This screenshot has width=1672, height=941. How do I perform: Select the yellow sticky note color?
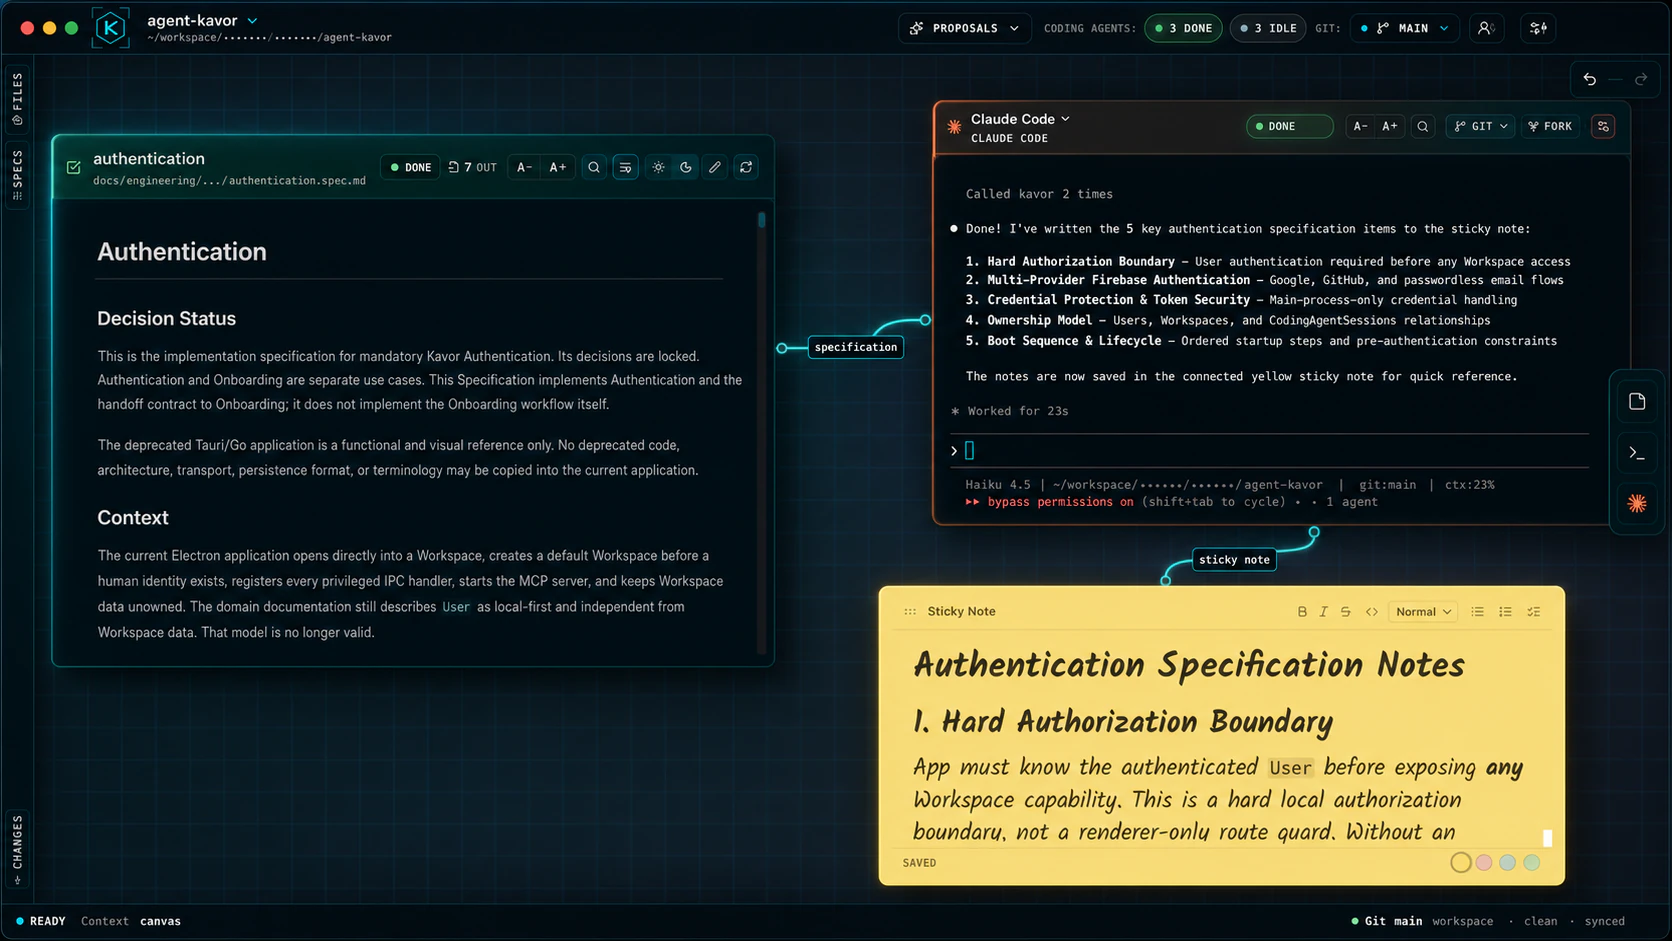point(1460,862)
